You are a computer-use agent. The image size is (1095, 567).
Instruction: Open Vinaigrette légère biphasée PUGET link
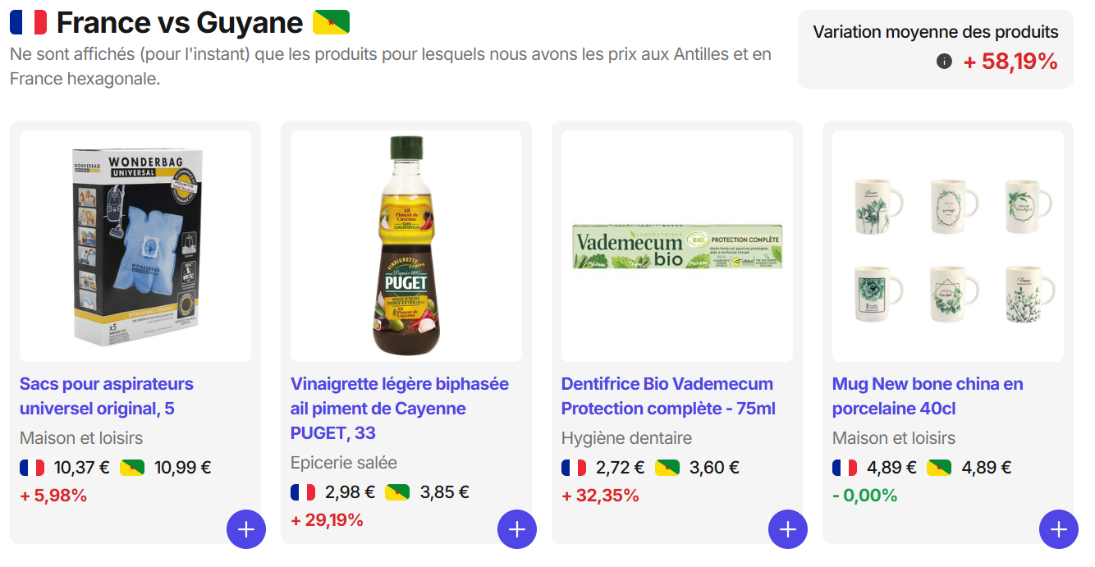tap(399, 408)
